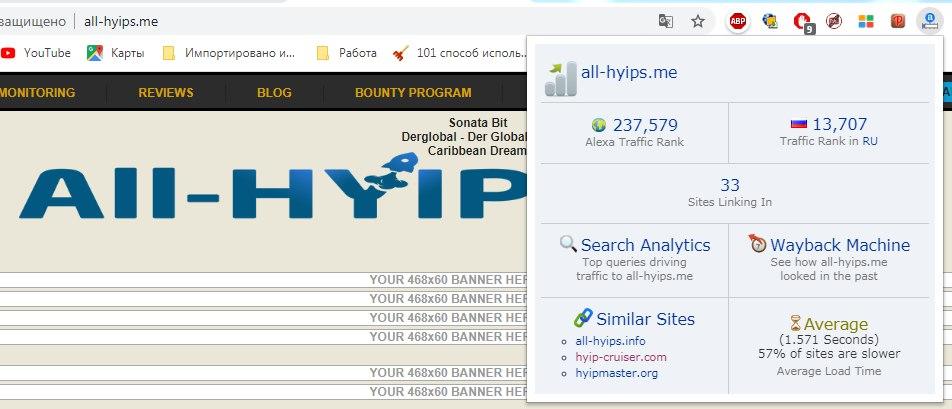Click the 237,579 Alexa Traffic Rank value
952x409 pixels.
(x=645, y=125)
